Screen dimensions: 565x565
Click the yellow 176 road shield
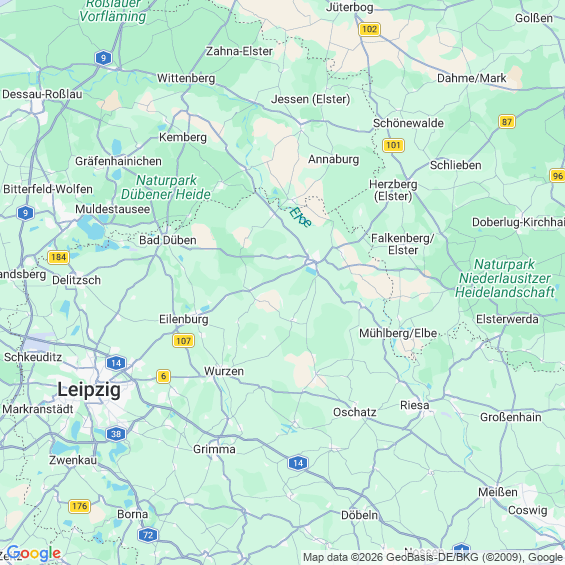(x=79, y=506)
